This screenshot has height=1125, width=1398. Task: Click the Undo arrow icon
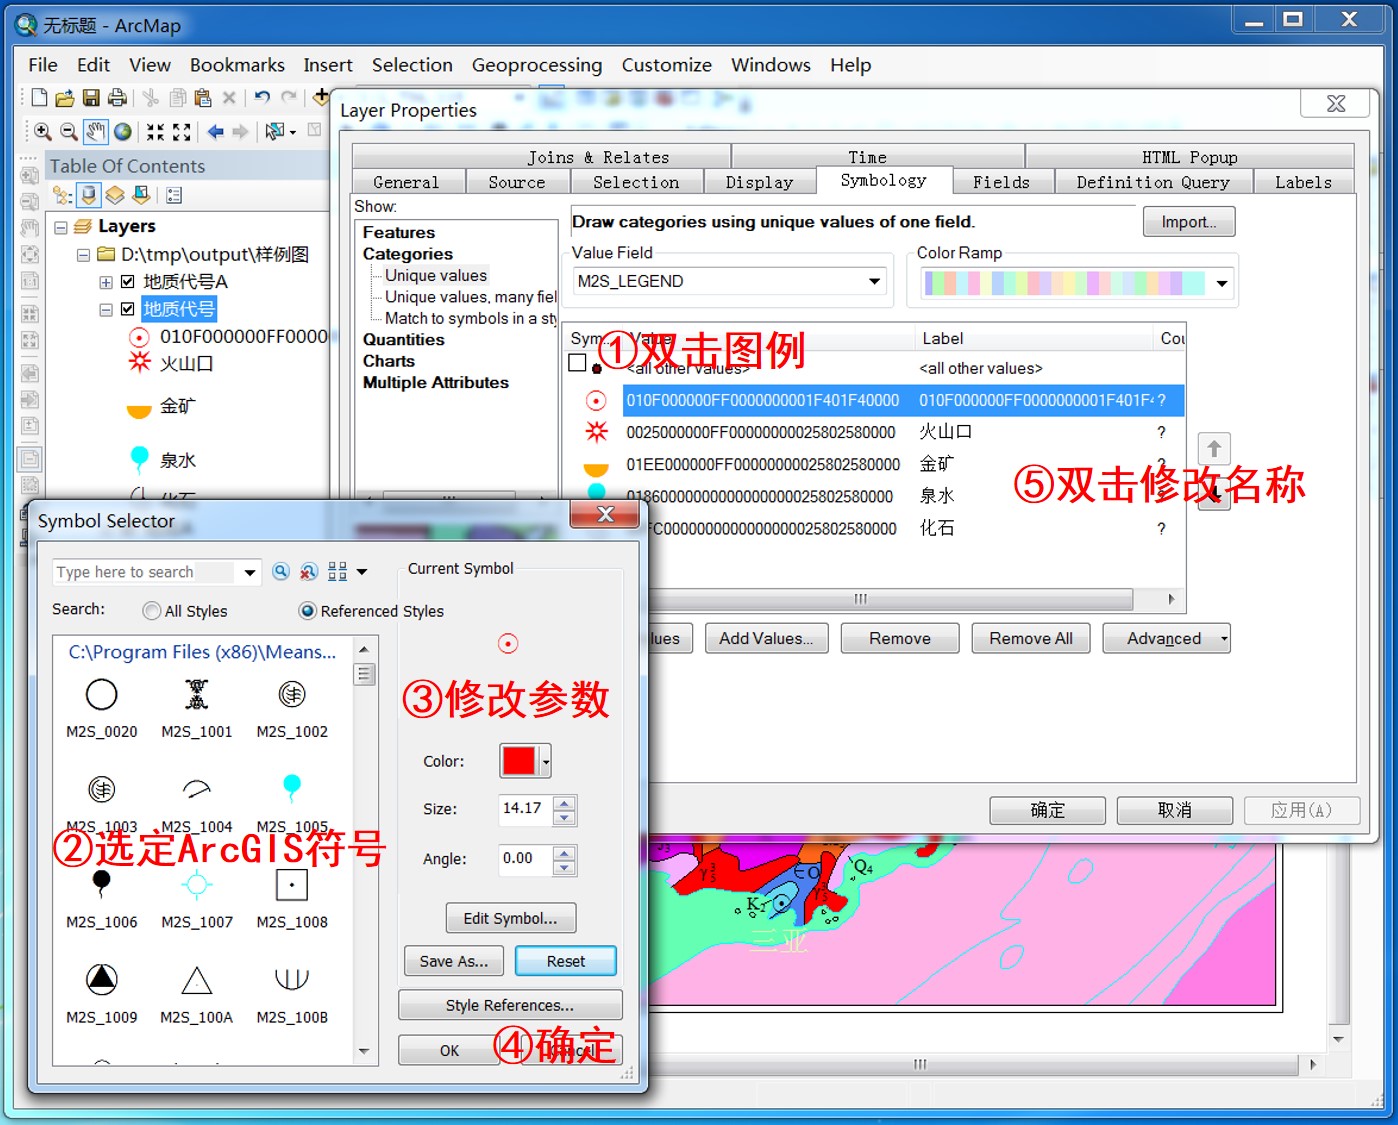262,97
